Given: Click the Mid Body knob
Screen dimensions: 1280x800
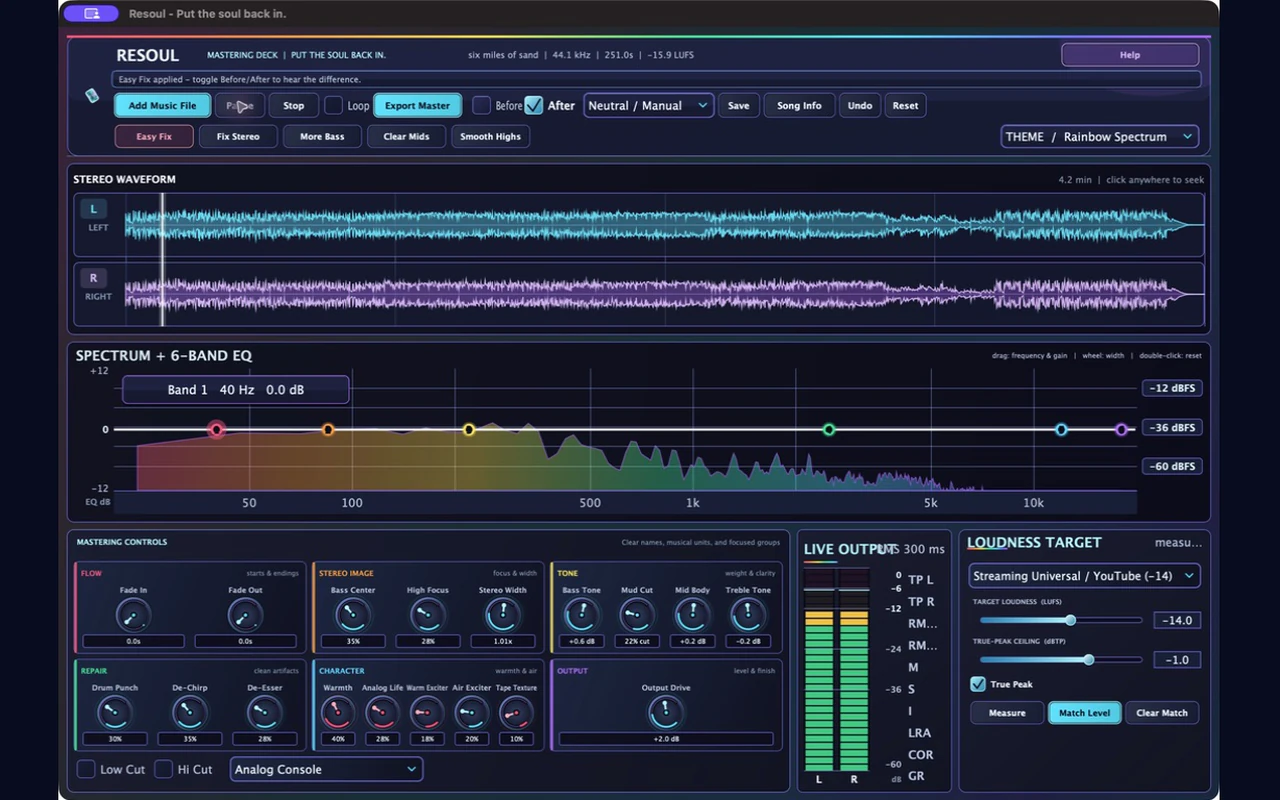Looking at the screenshot, I should coord(692,615).
